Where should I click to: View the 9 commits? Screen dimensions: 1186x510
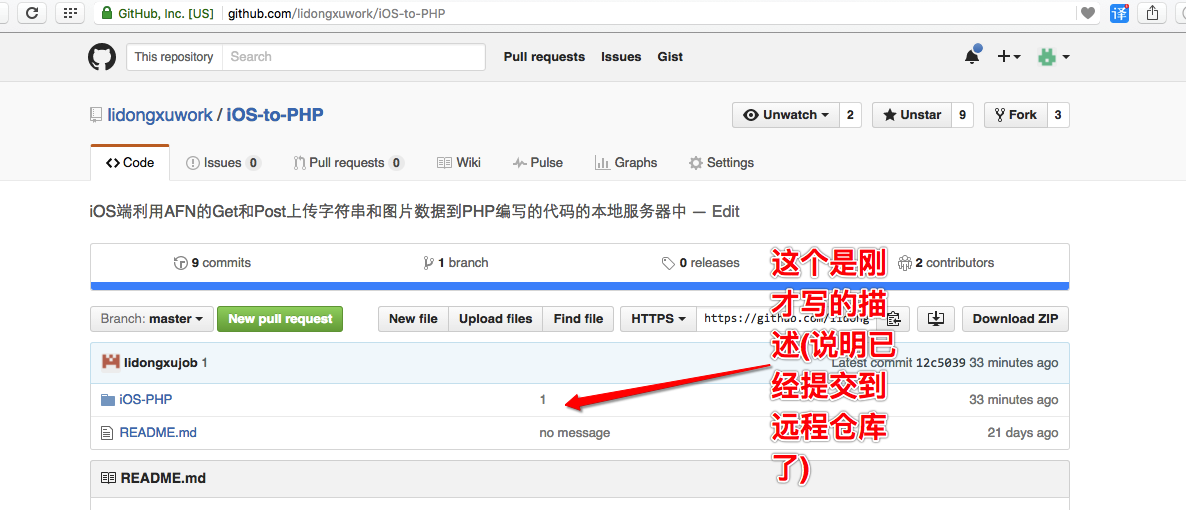(213, 263)
